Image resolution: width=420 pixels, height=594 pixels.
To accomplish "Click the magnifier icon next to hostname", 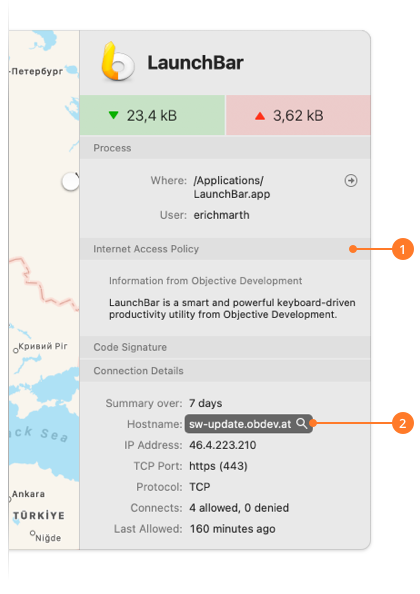I will click(301, 423).
